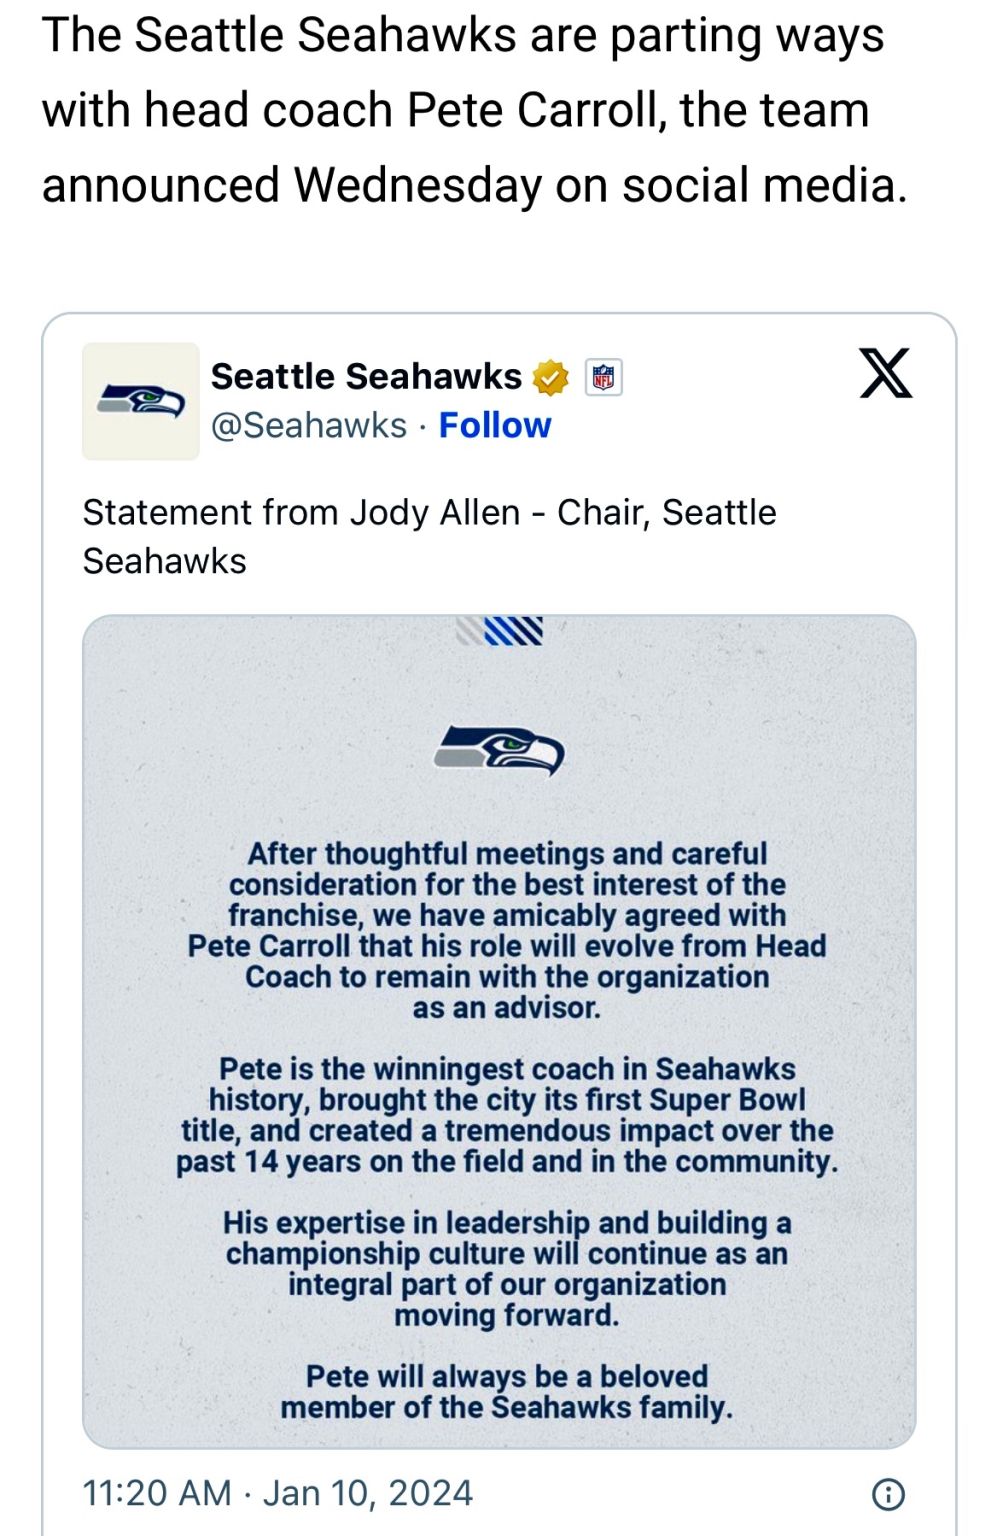Select the 'Pete is the winningest coach' paragraph
The height and width of the screenshot is (1536, 997).
[x=507, y=1115]
